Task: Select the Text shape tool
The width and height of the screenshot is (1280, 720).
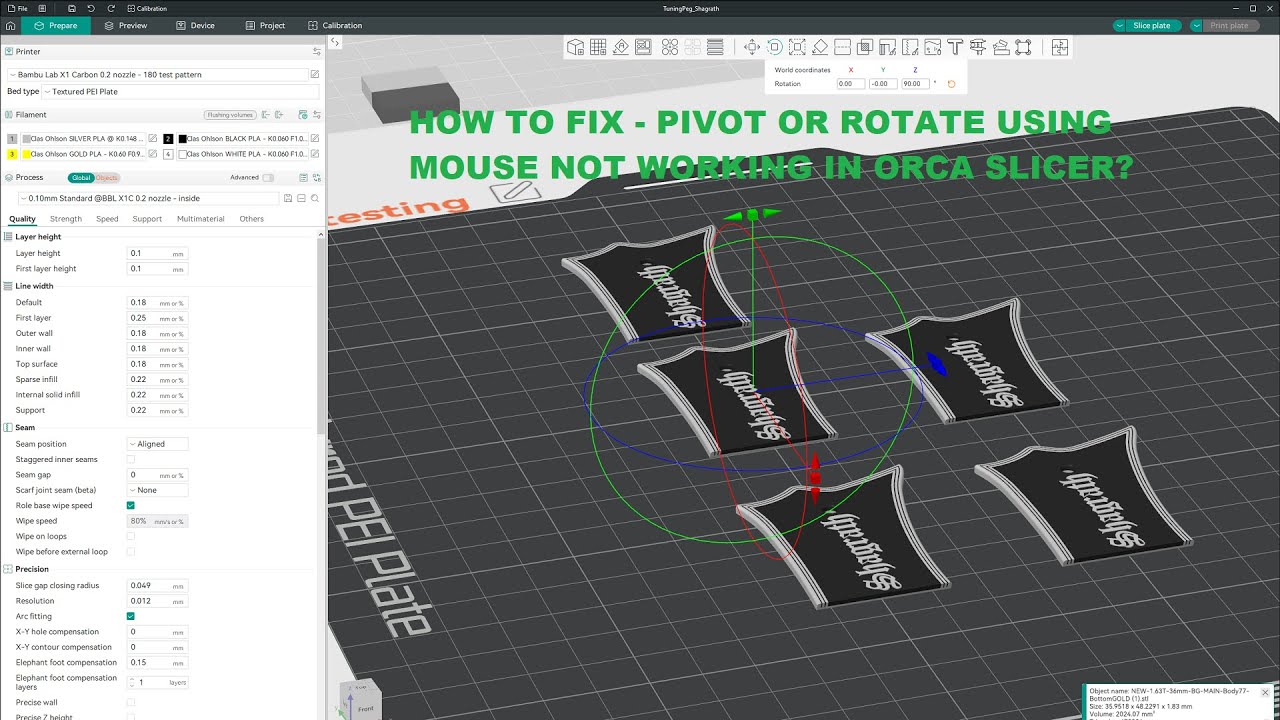Action: (955, 47)
